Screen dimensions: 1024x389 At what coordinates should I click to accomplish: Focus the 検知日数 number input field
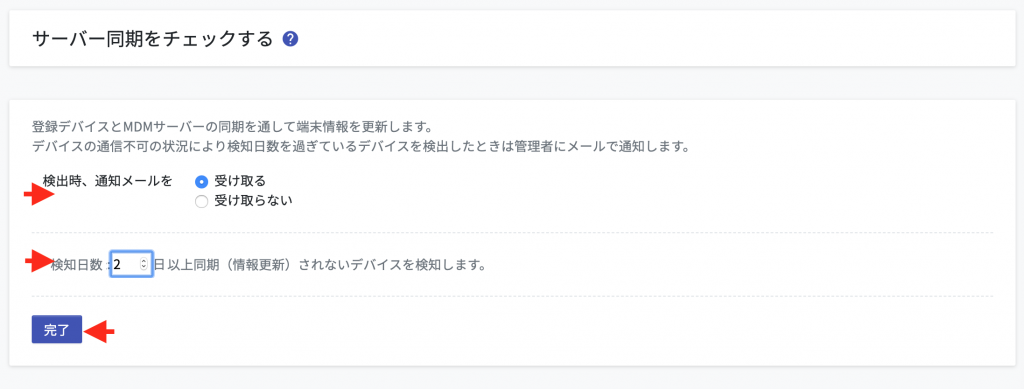132,264
